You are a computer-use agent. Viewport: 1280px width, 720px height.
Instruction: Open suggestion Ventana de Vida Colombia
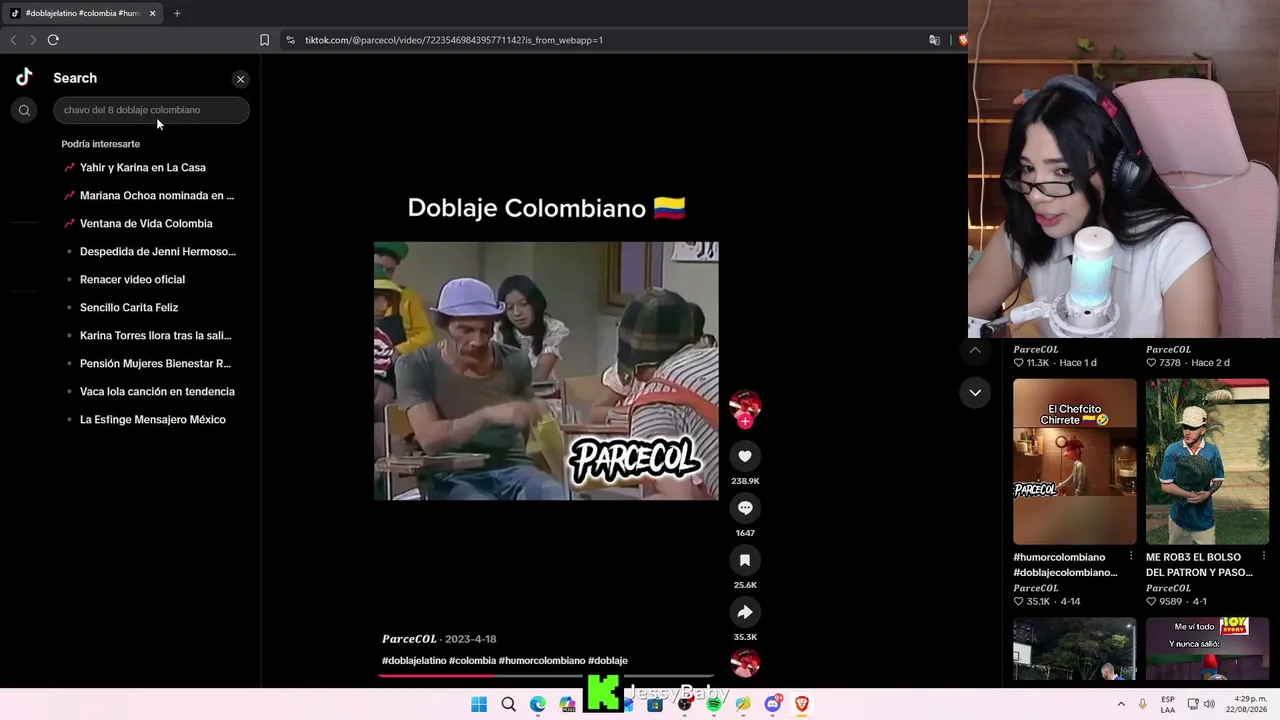coord(146,224)
